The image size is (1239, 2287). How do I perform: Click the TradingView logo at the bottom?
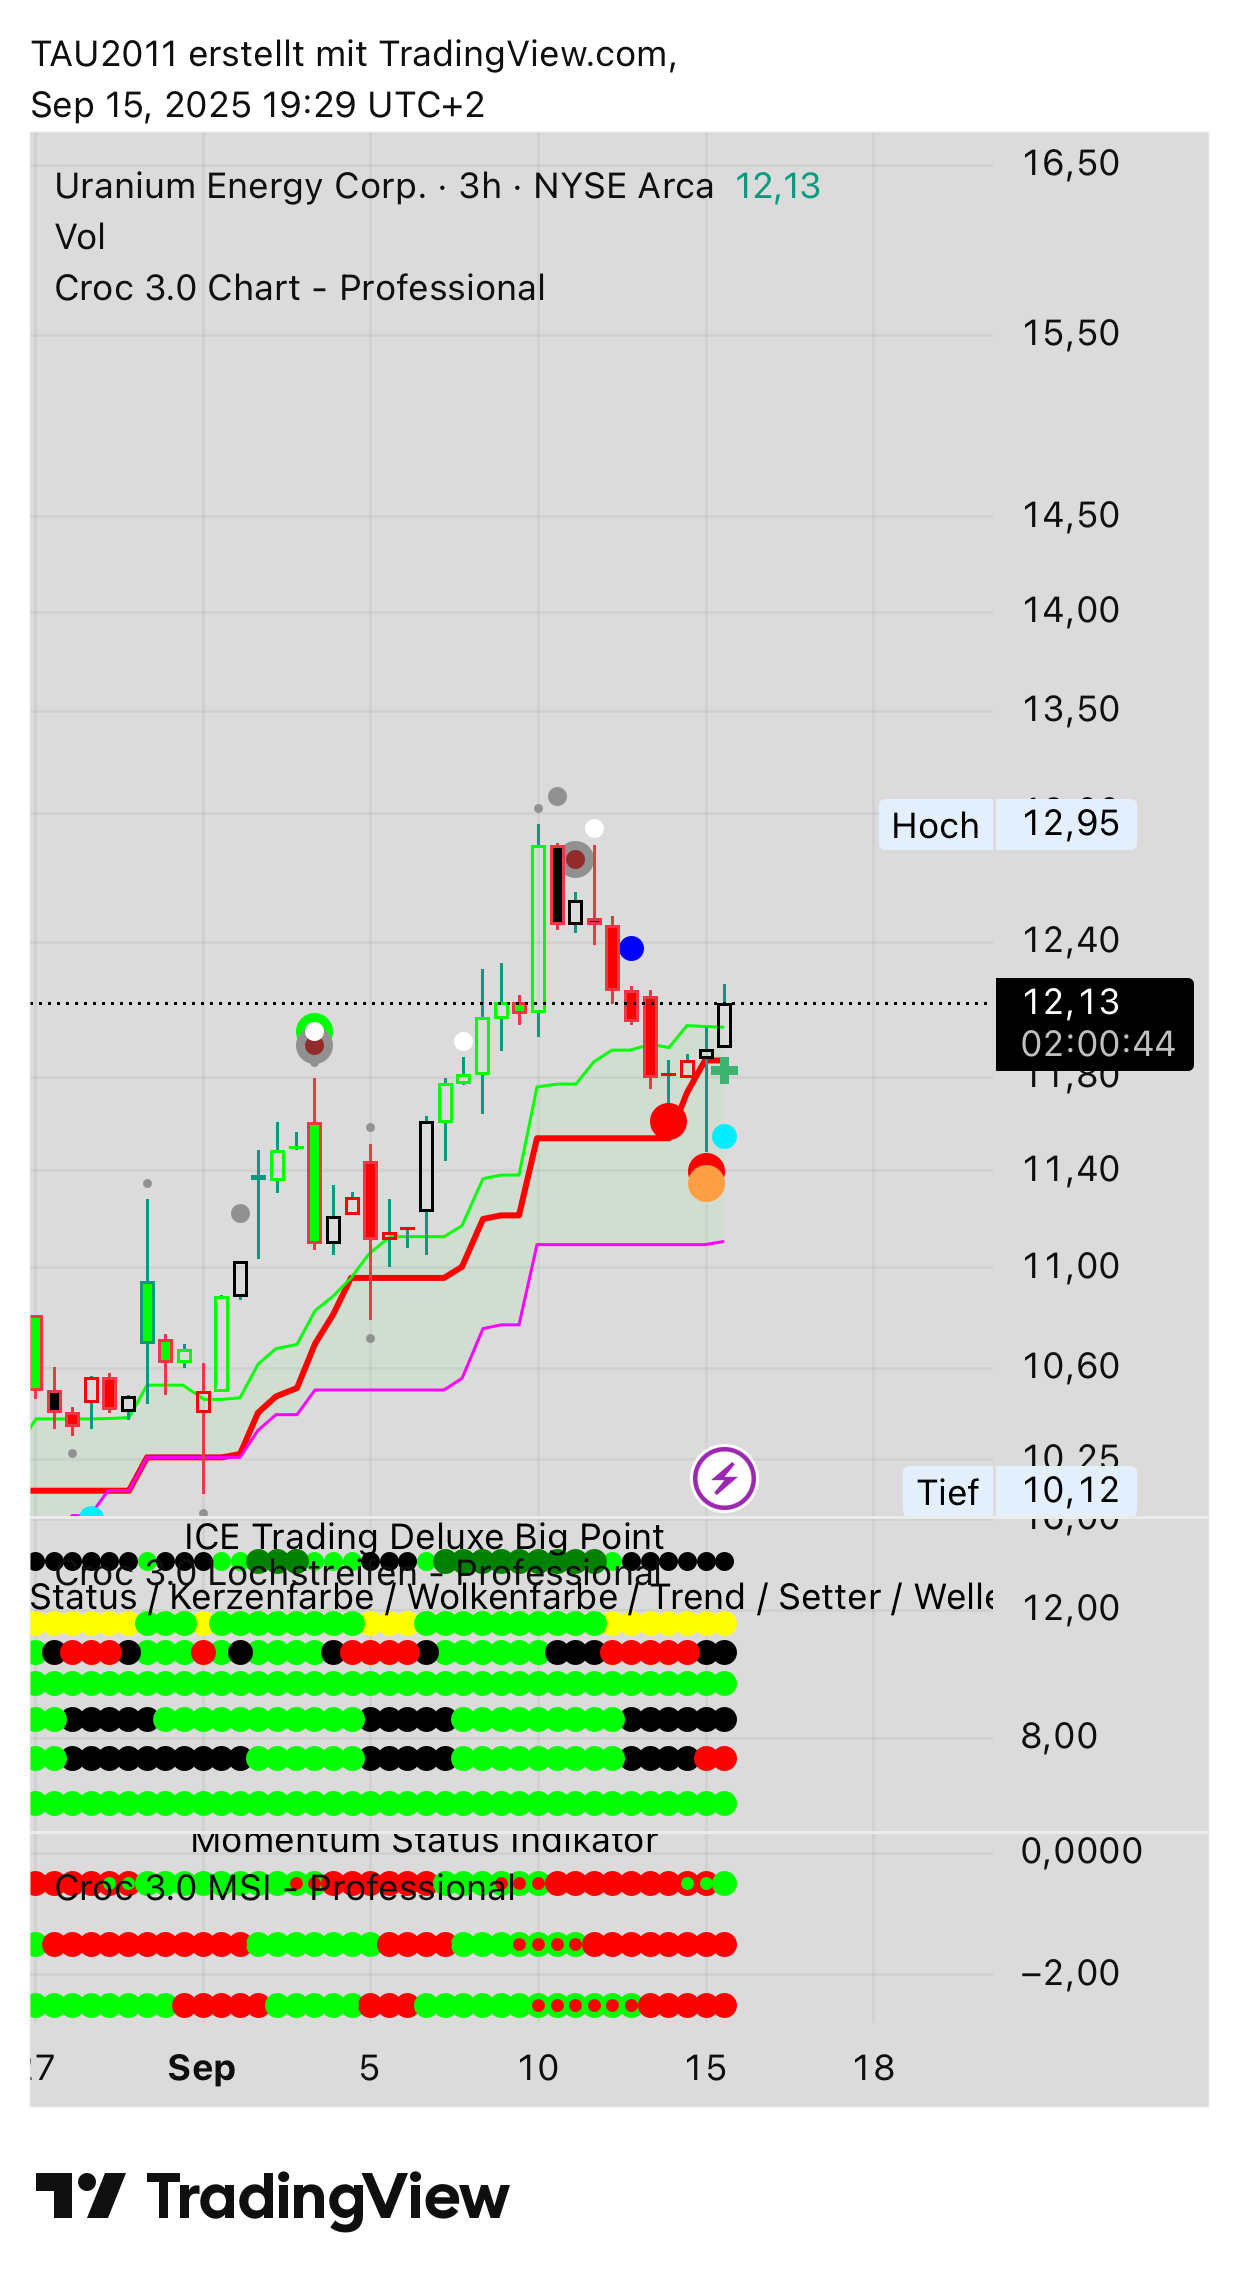[x=272, y=2197]
